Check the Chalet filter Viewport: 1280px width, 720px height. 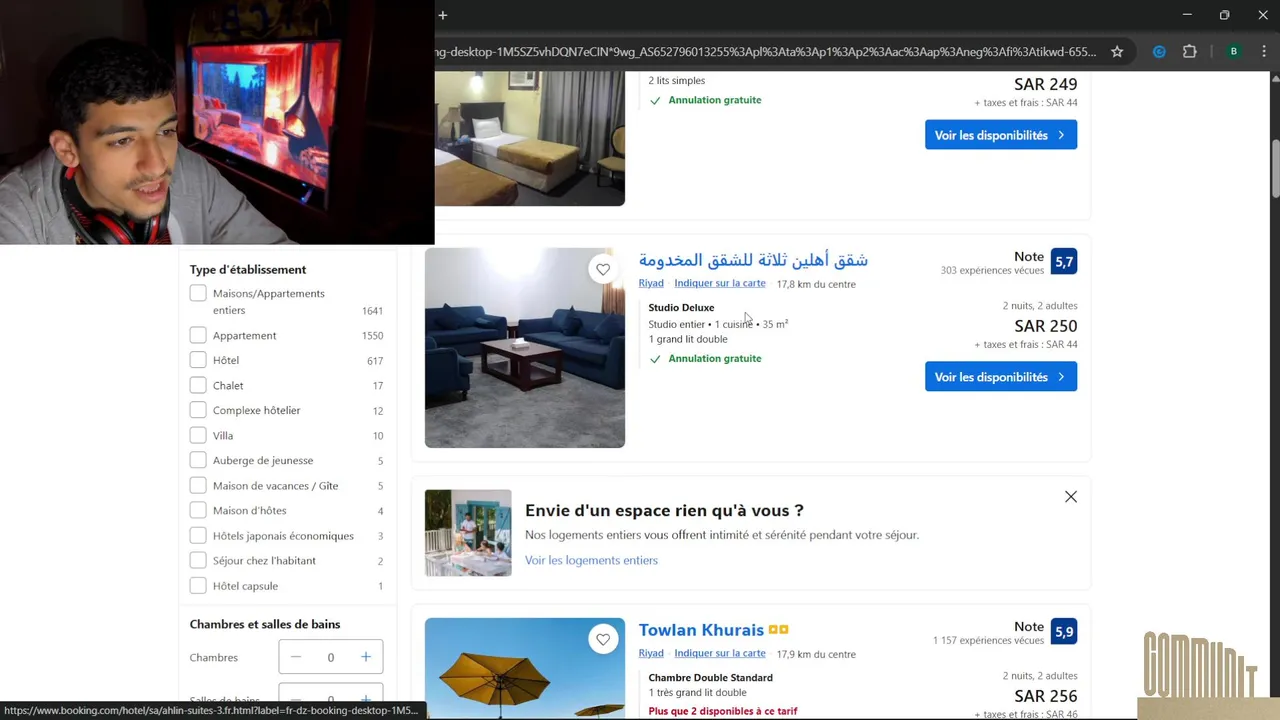(198, 385)
